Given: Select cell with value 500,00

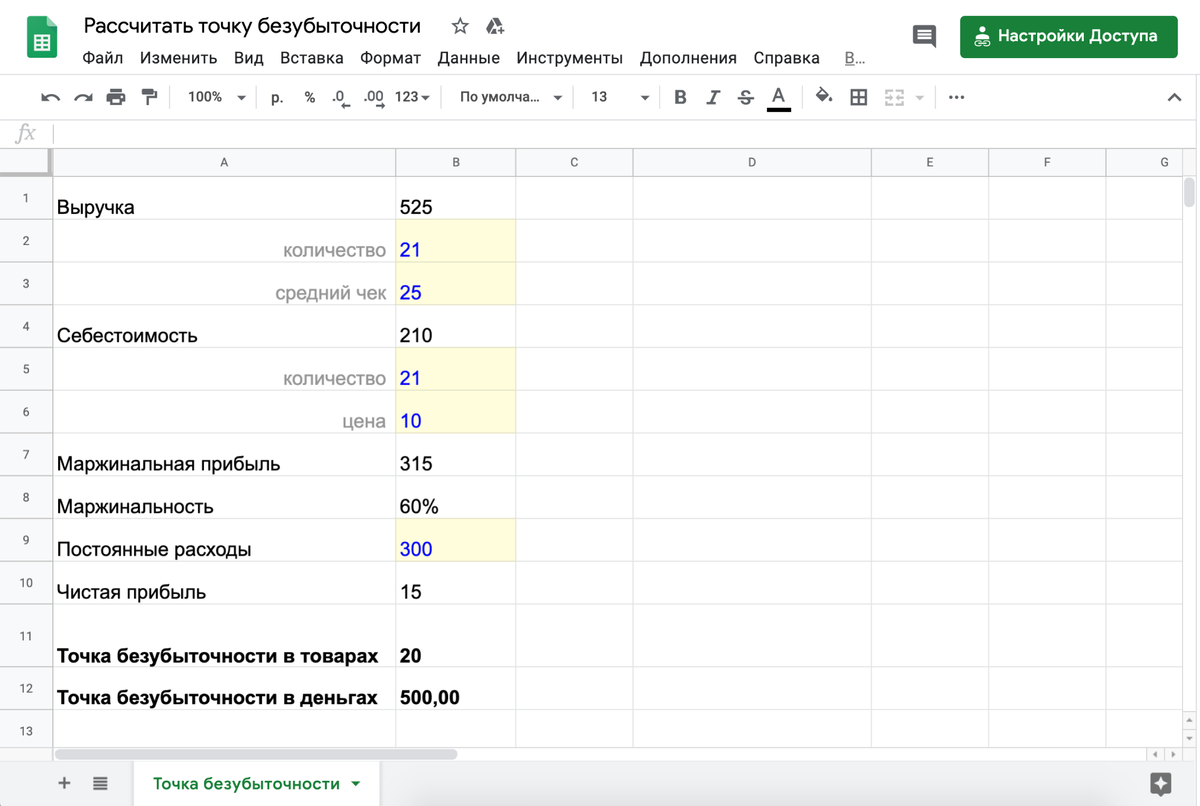Looking at the screenshot, I should point(456,688).
